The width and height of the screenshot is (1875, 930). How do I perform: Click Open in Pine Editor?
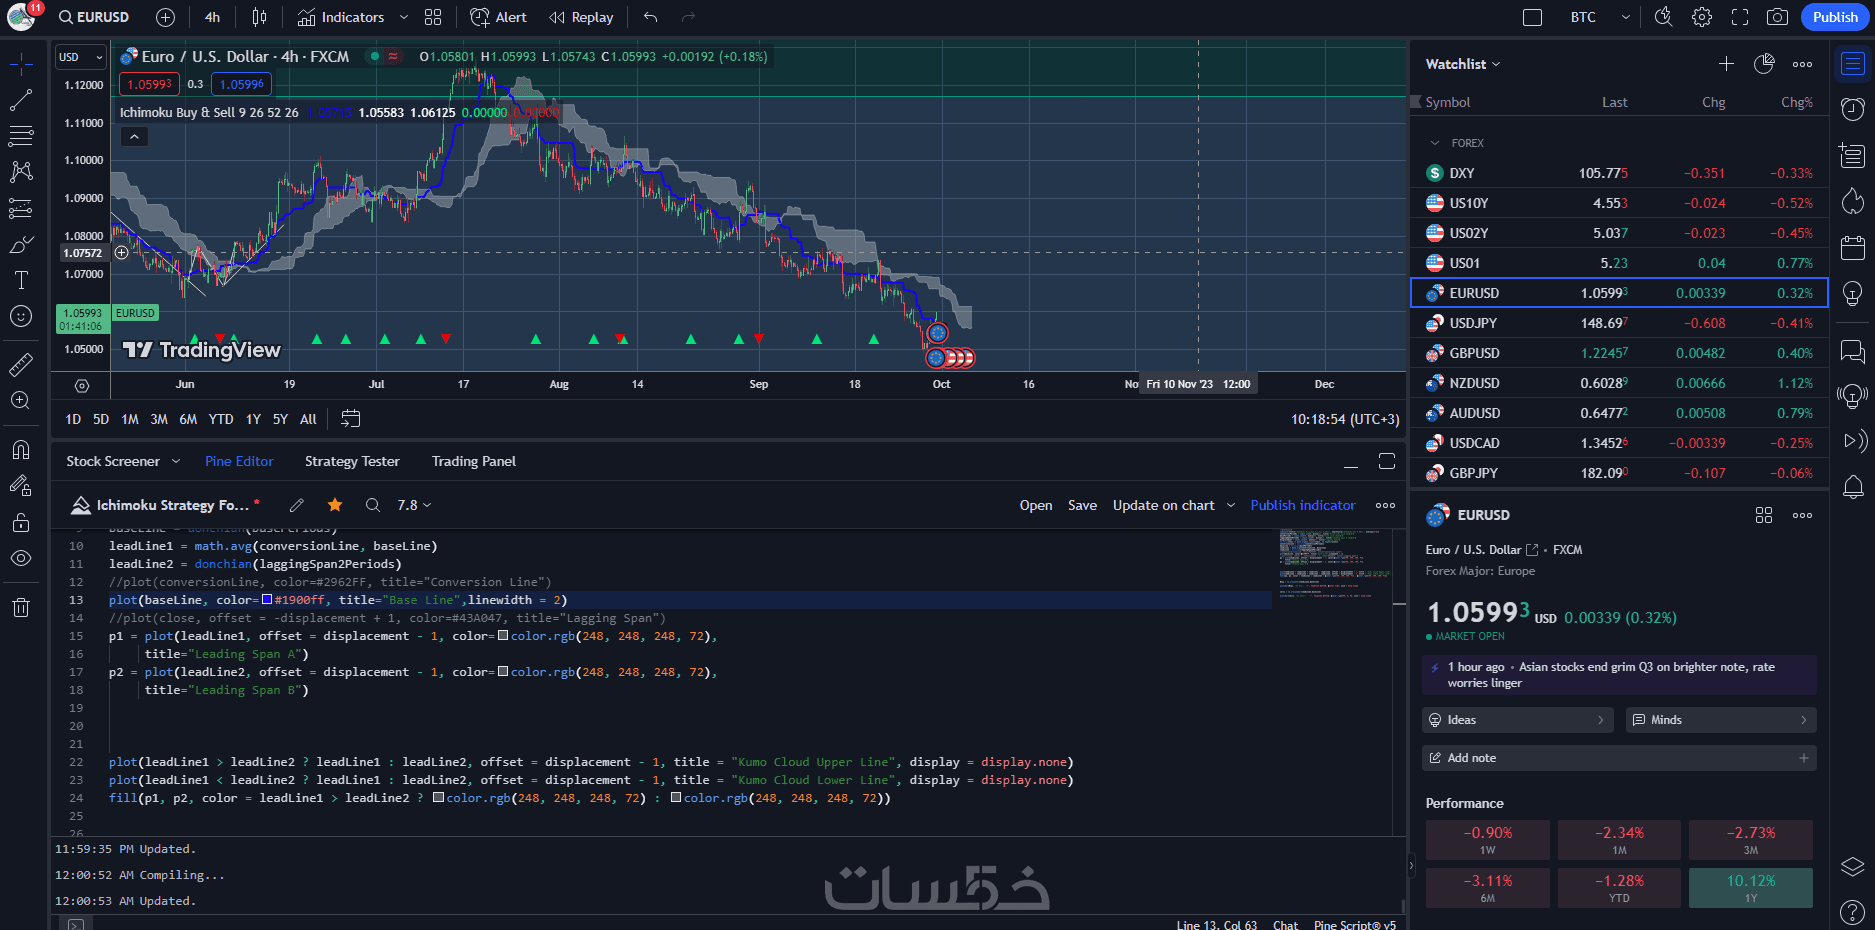1036,505
